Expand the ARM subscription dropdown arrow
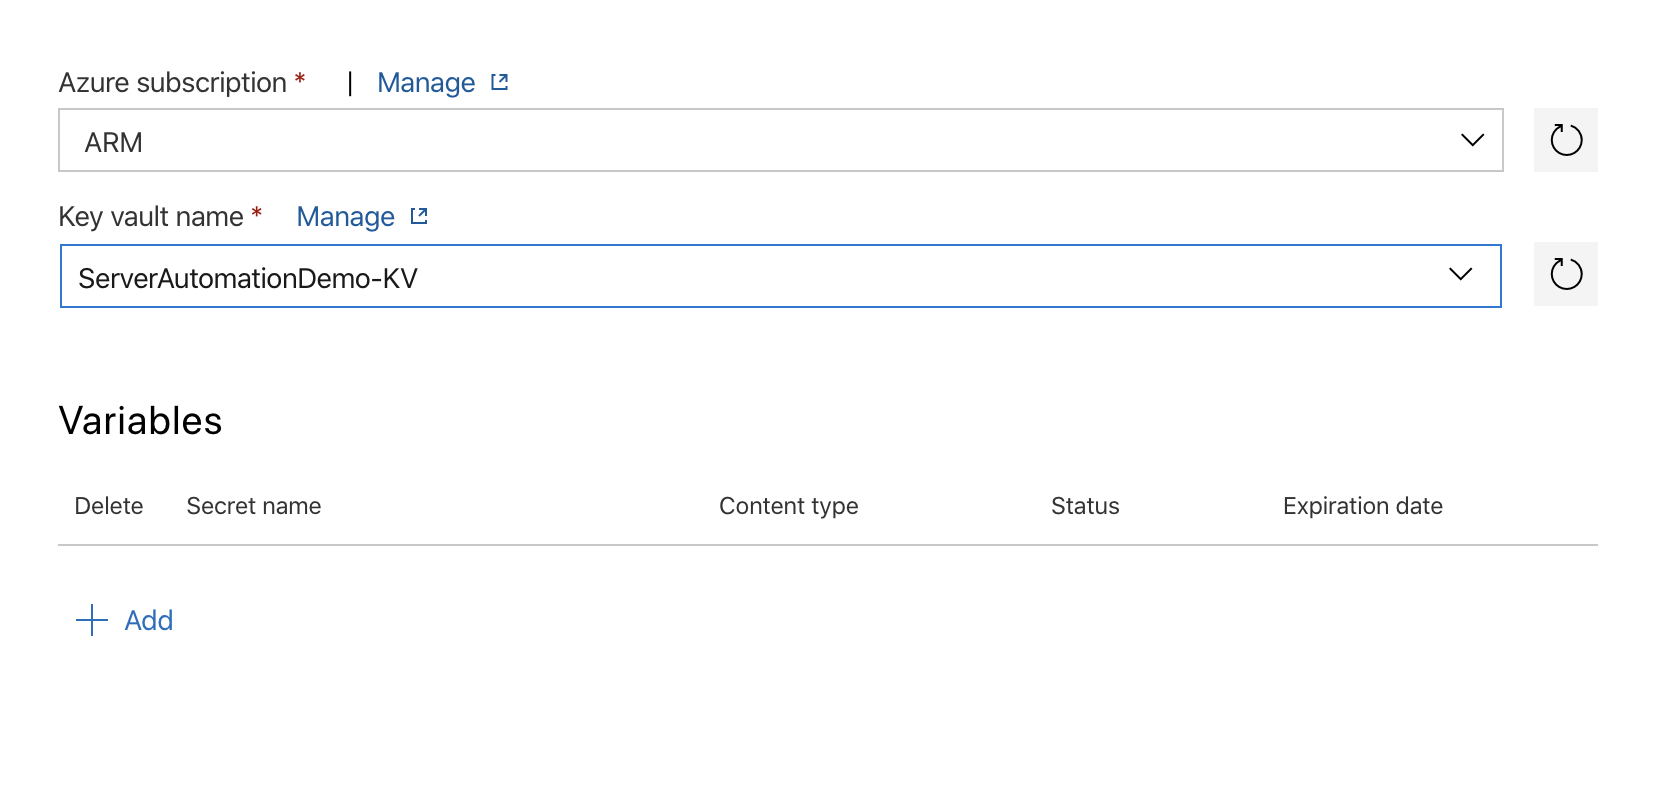The image size is (1660, 806). point(1472,140)
